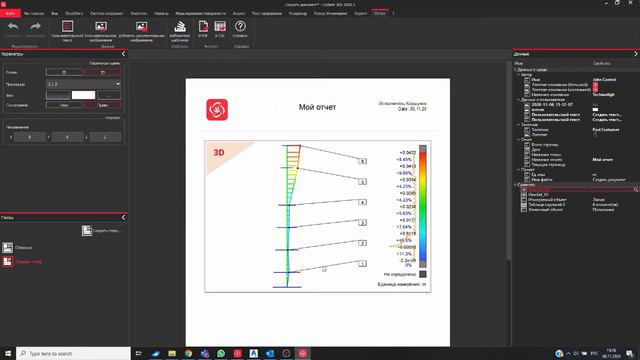Redo the last action in ribbon
640x360 pixels.
click(36, 29)
